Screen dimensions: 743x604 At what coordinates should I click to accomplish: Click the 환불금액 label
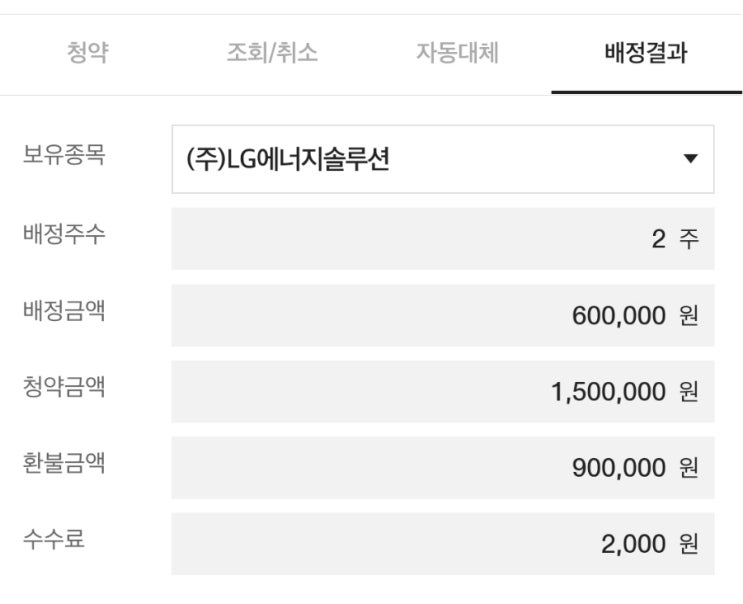(x=64, y=463)
